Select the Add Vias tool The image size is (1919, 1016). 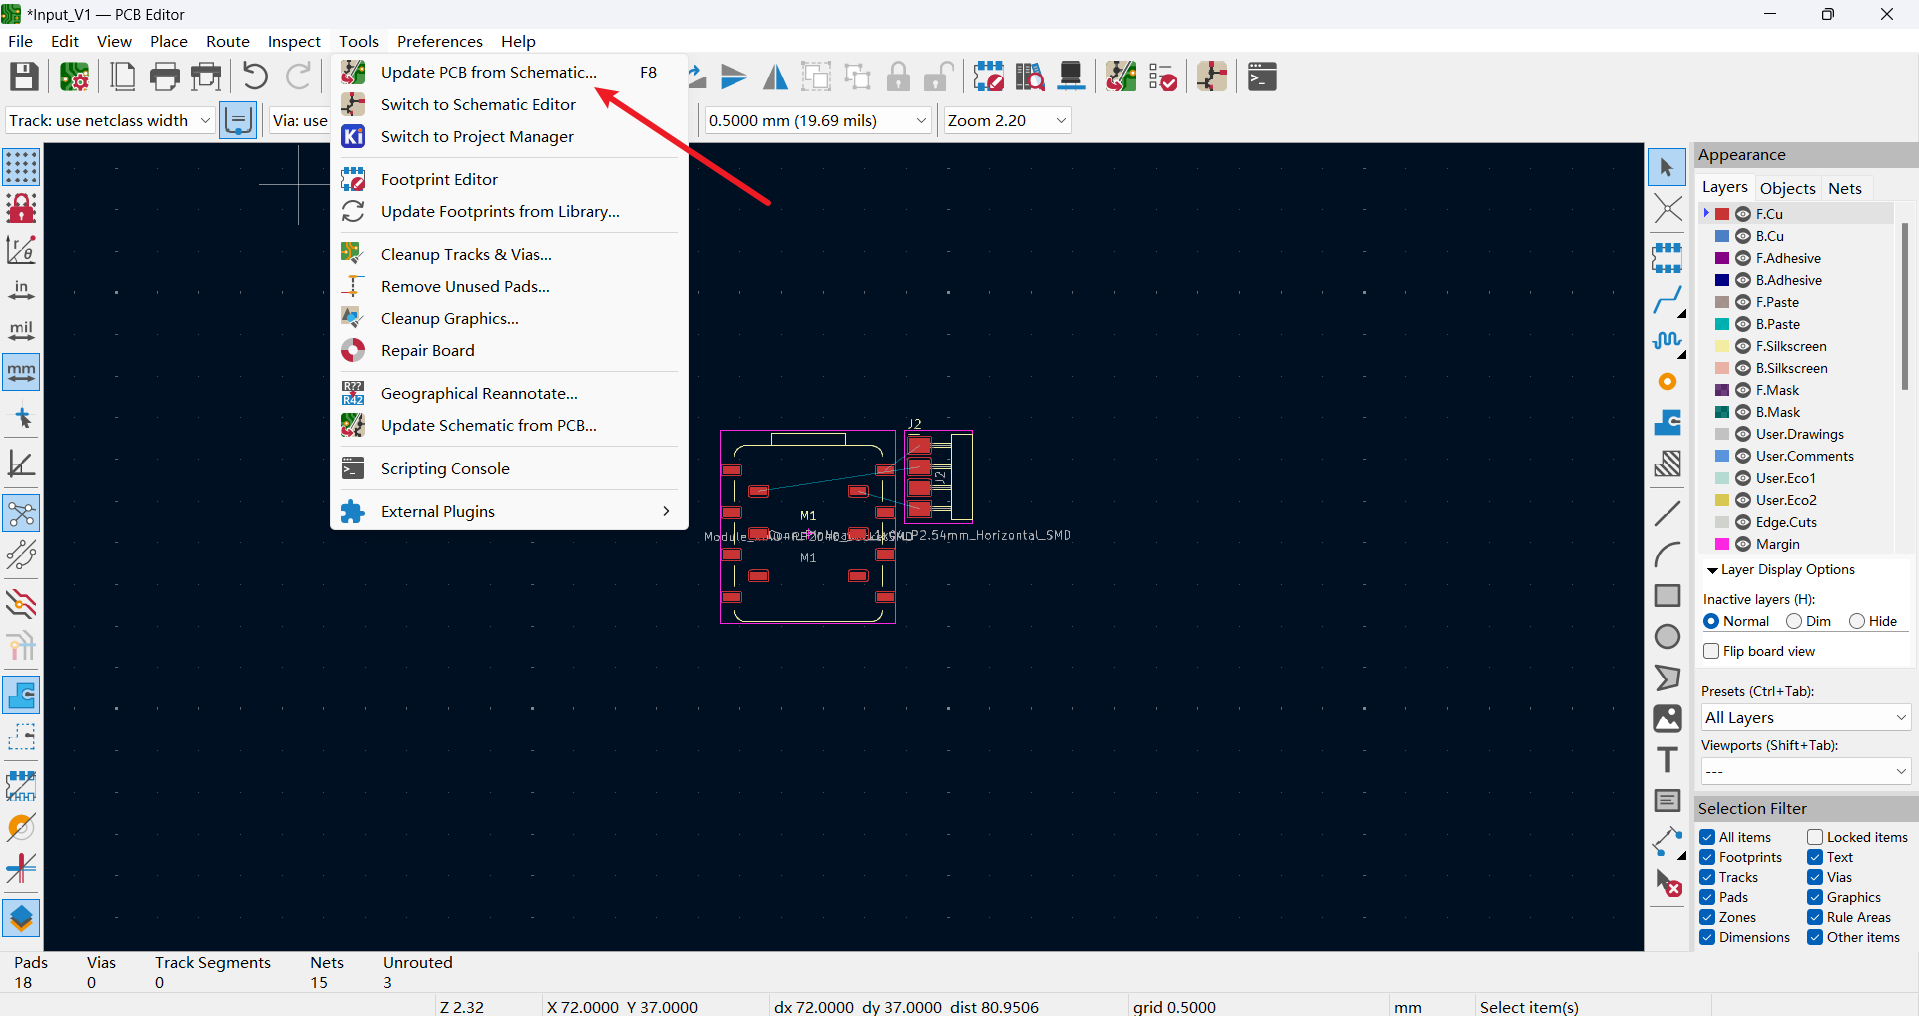coord(1667,382)
